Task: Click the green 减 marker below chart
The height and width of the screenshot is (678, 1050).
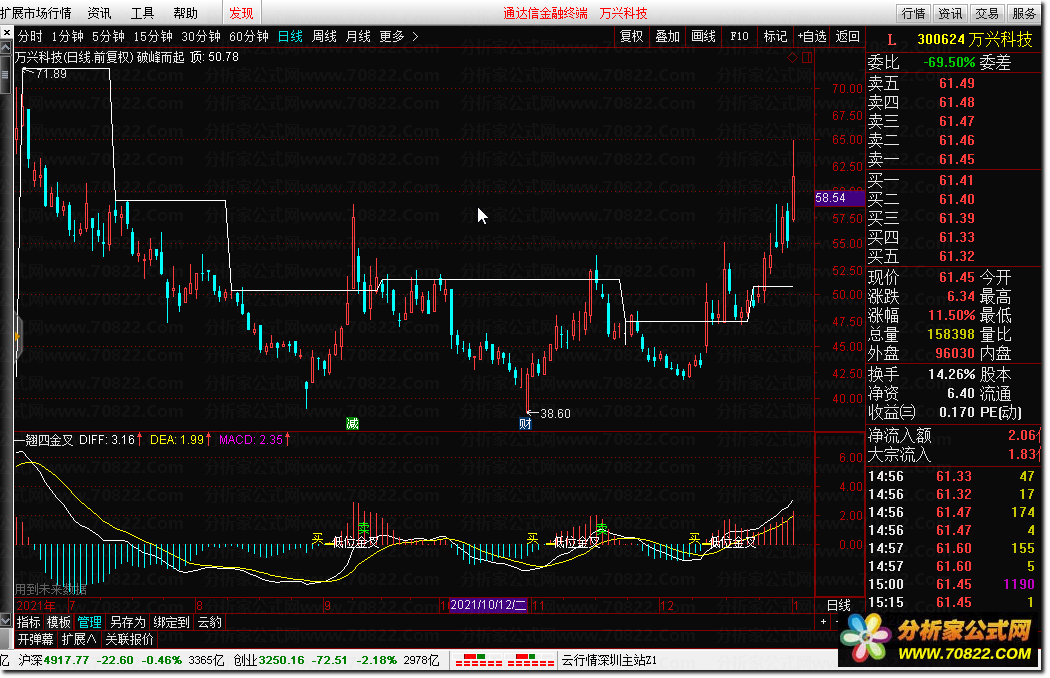Action: click(352, 423)
